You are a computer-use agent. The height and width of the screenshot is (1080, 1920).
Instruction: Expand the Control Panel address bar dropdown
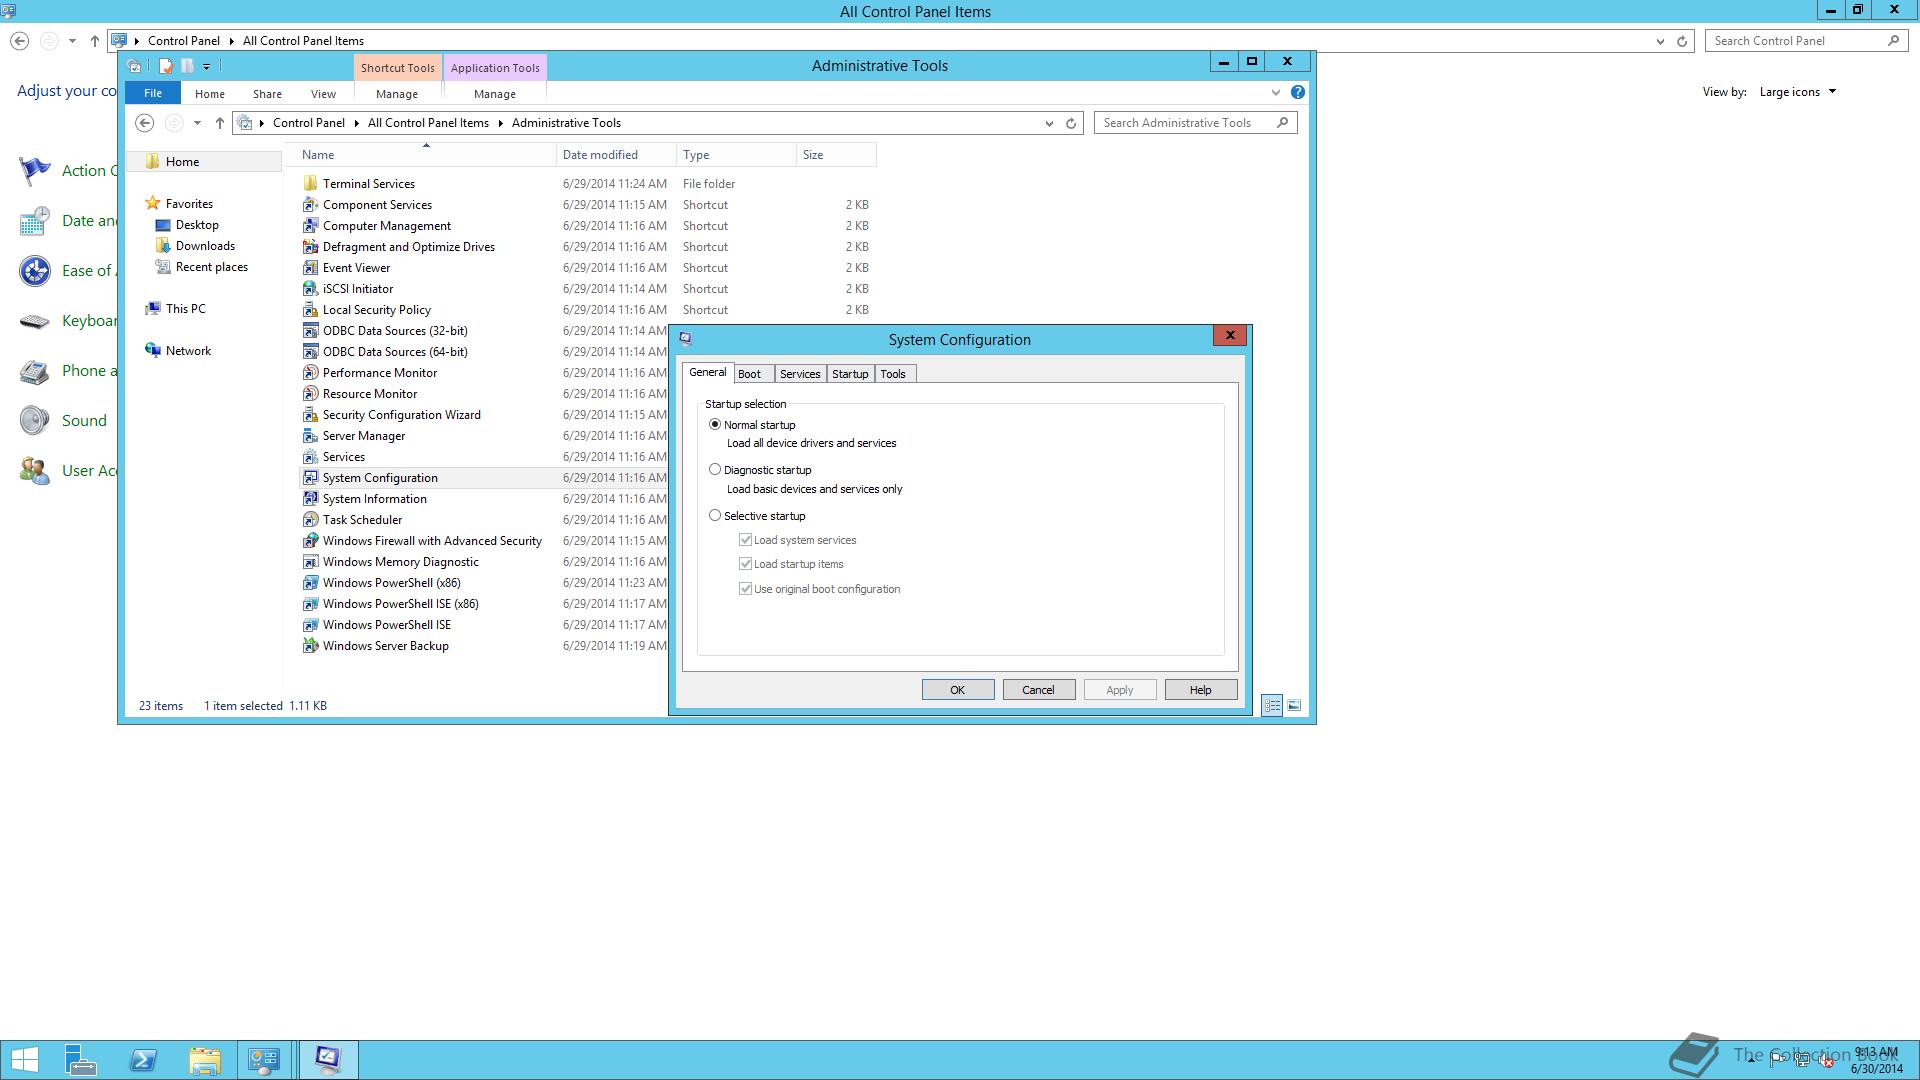(1660, 41)
